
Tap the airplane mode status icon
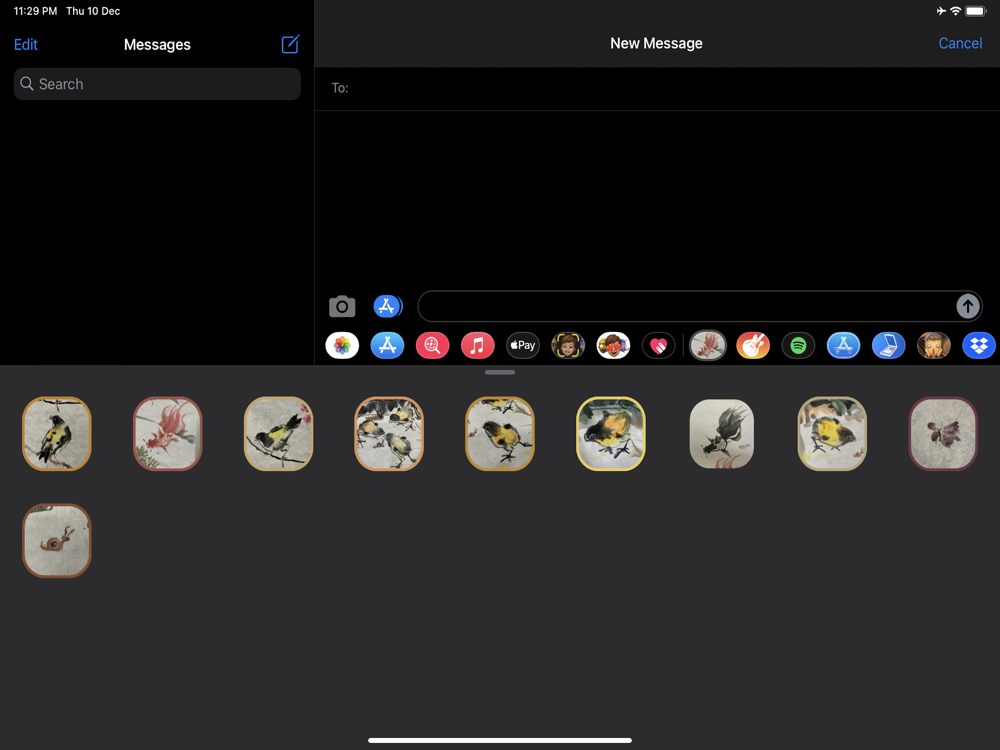[941, 11]
